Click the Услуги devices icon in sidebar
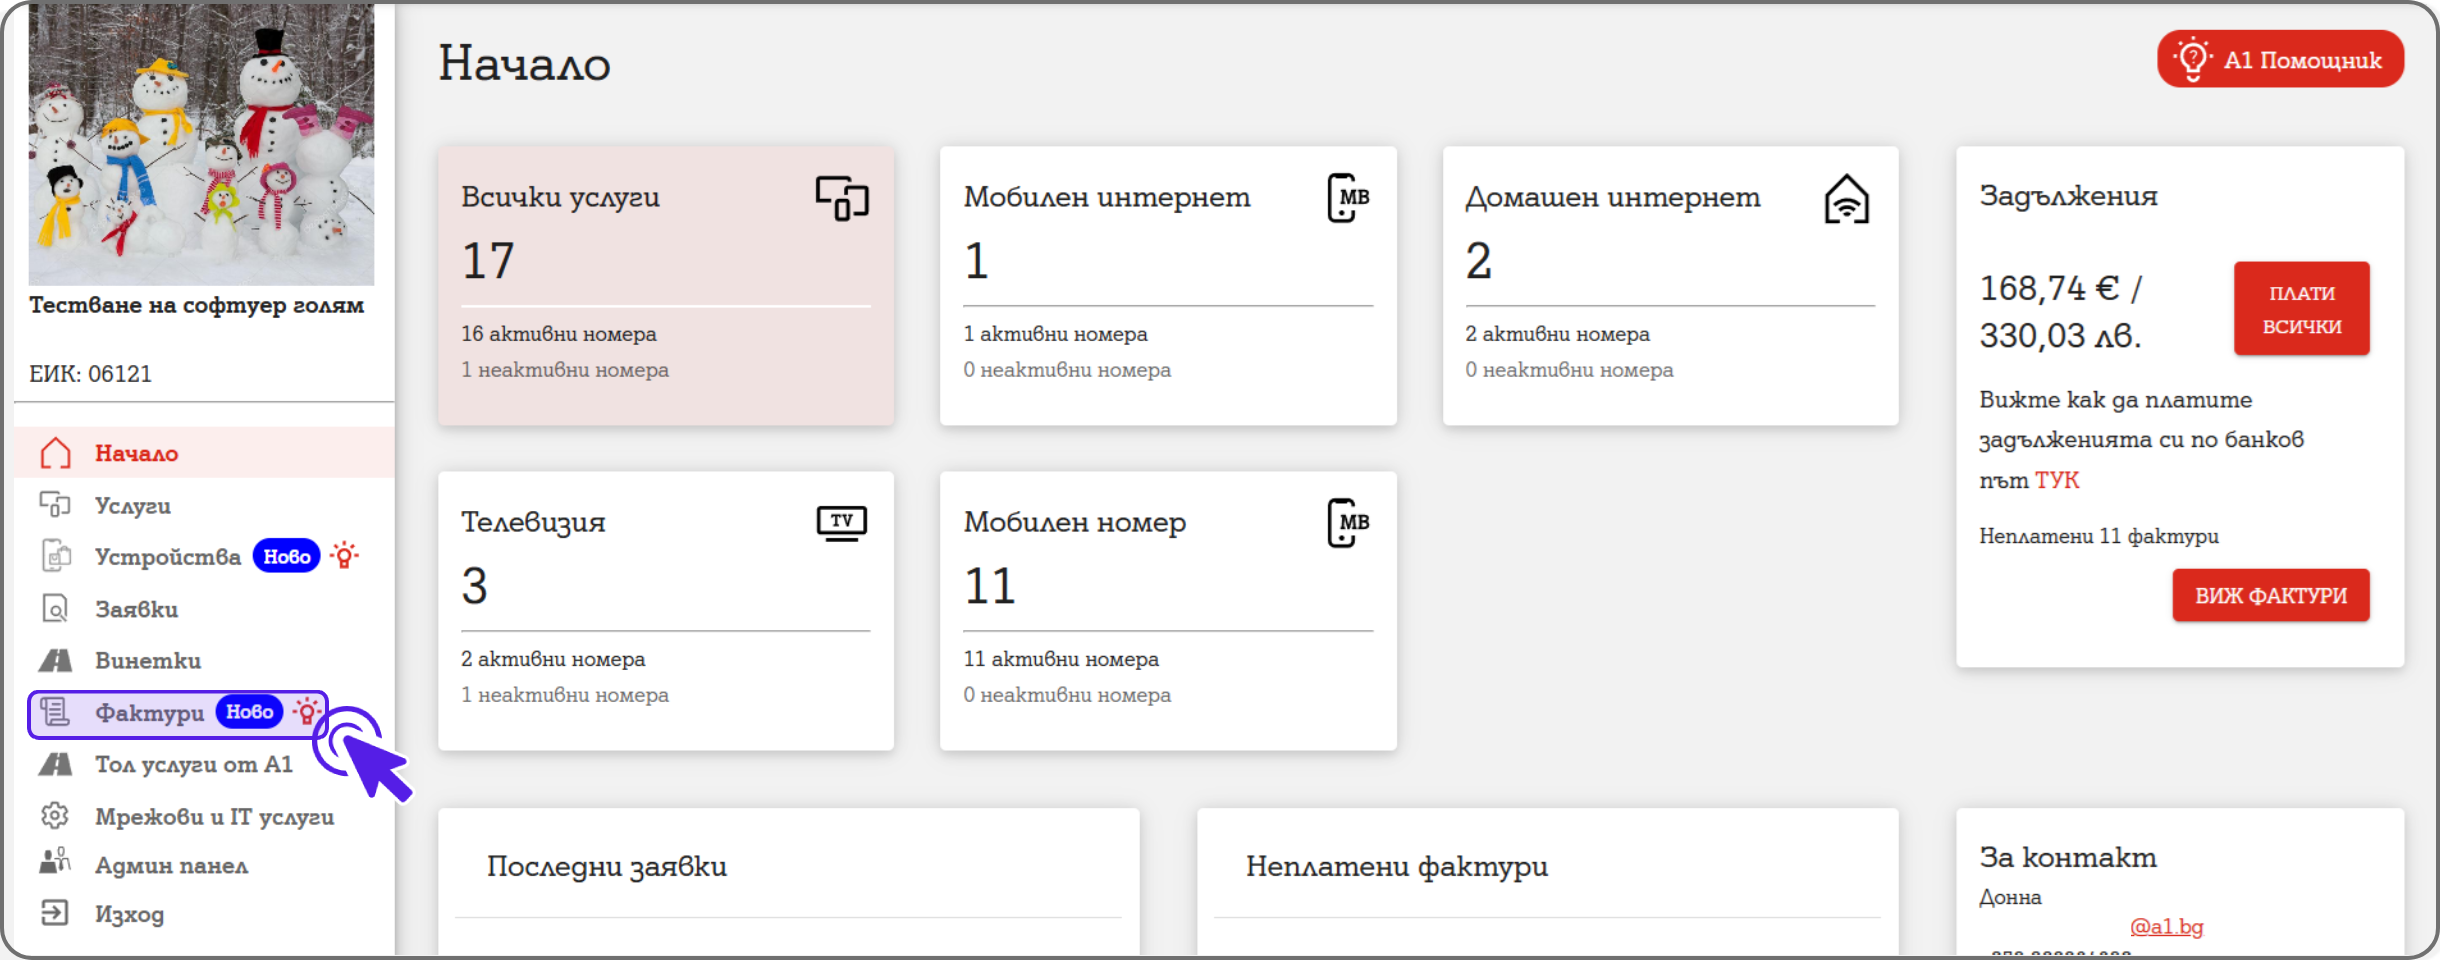Screen dimensions: 2440x960 (55, 505)
